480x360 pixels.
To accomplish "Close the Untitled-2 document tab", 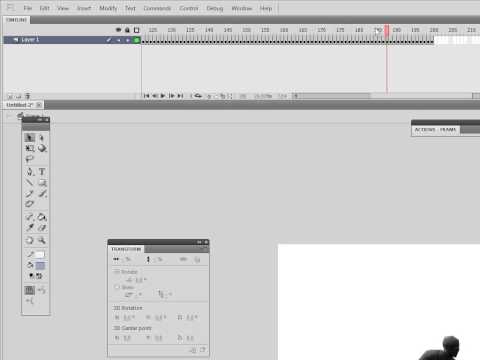I will [39, 105].
